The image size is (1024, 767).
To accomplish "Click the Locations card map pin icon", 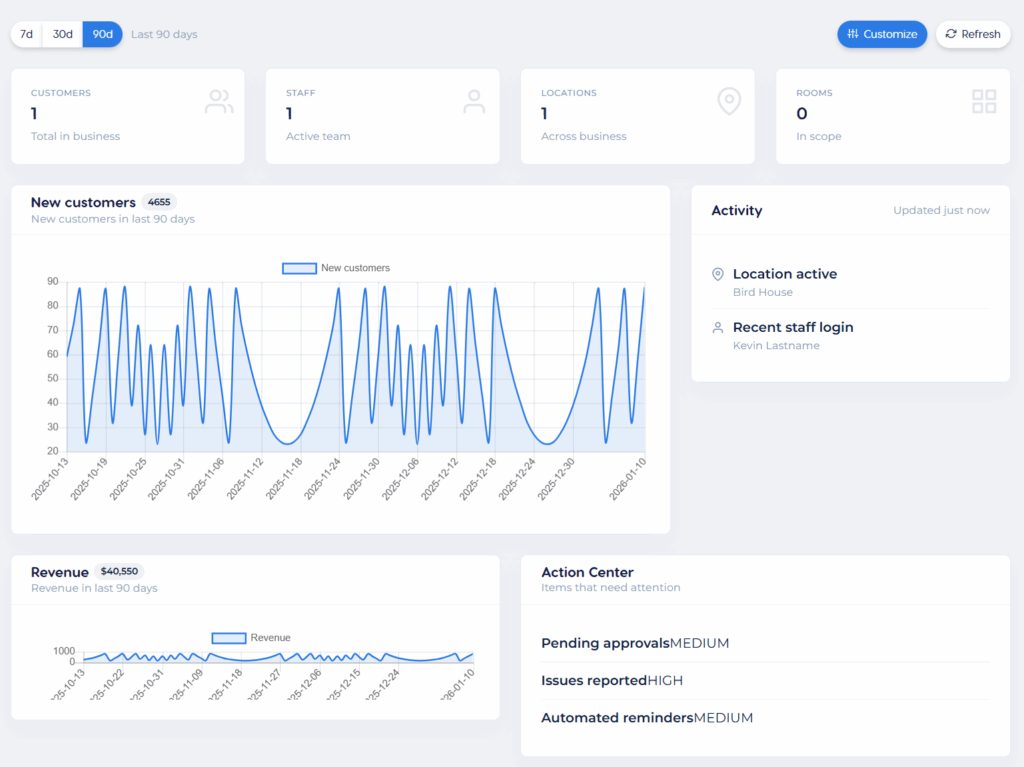I will point(729,101).
